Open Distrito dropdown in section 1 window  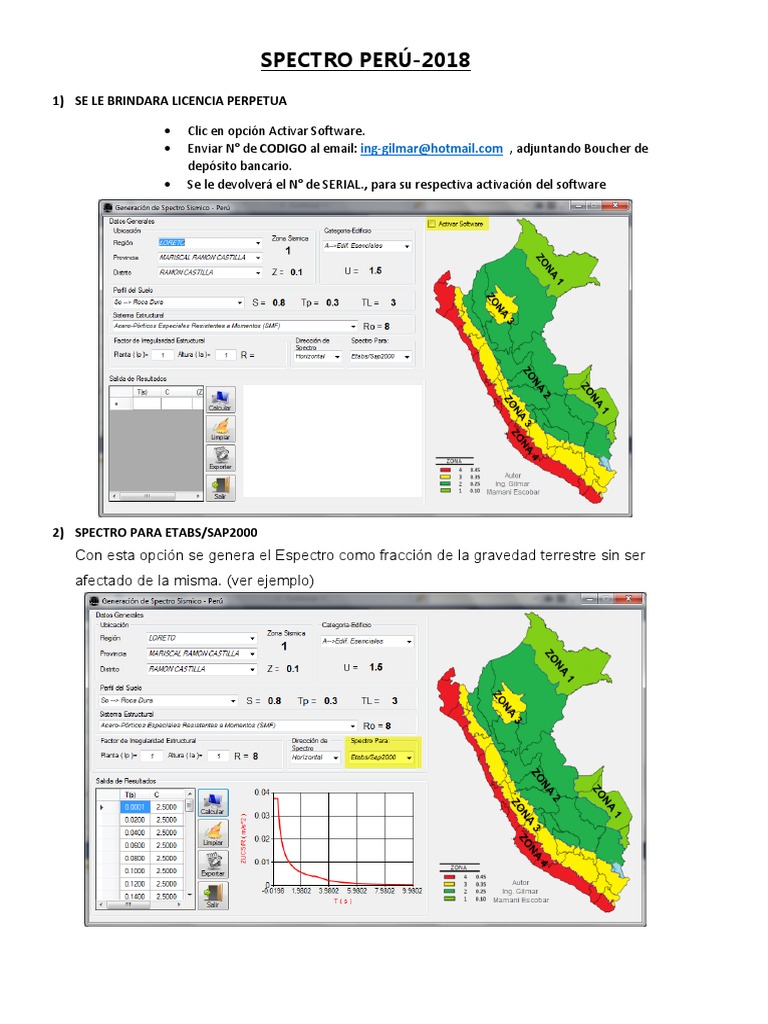click(x=210, y=272)
